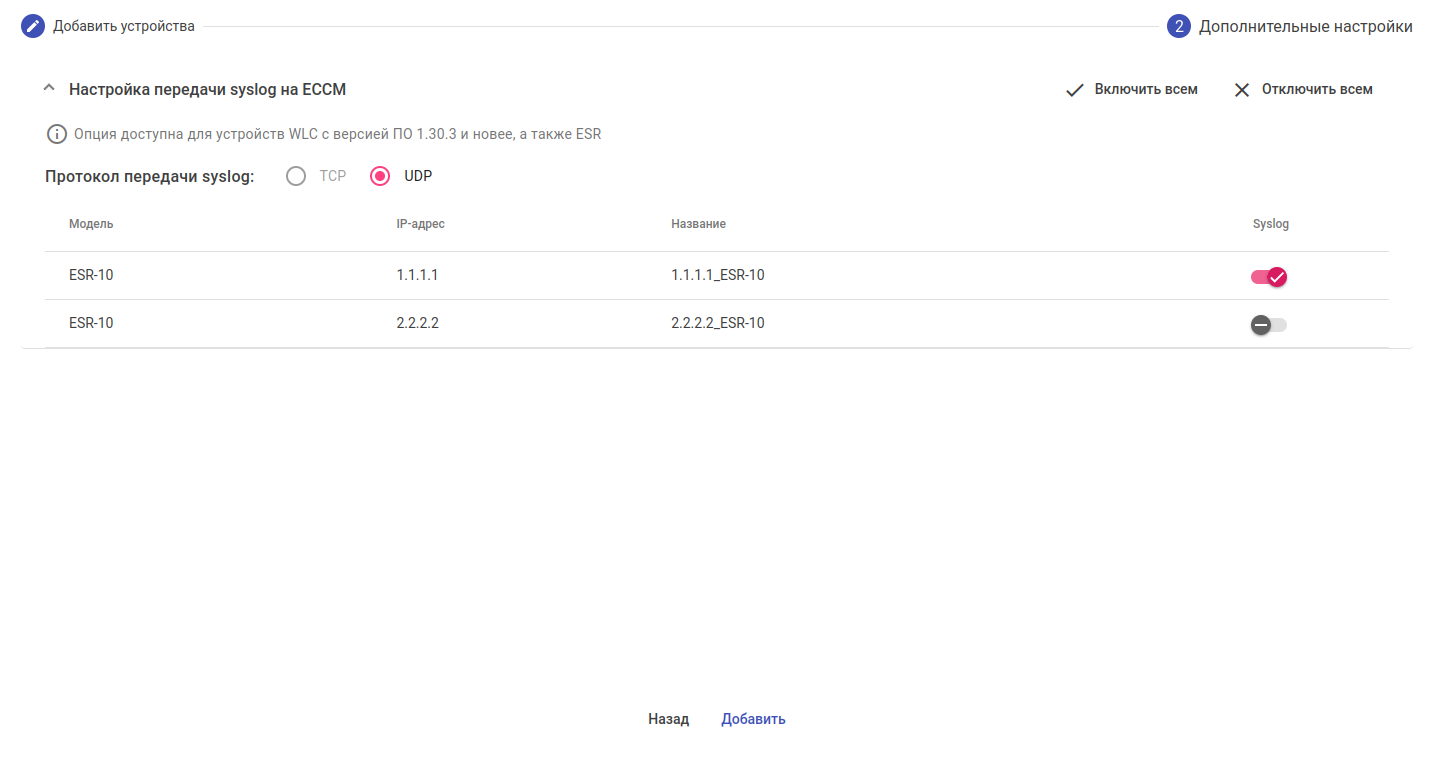Click Включить всем to enable all
Image resolution: width=1430 pixels, height=761 pixels.
(1146, 89)
